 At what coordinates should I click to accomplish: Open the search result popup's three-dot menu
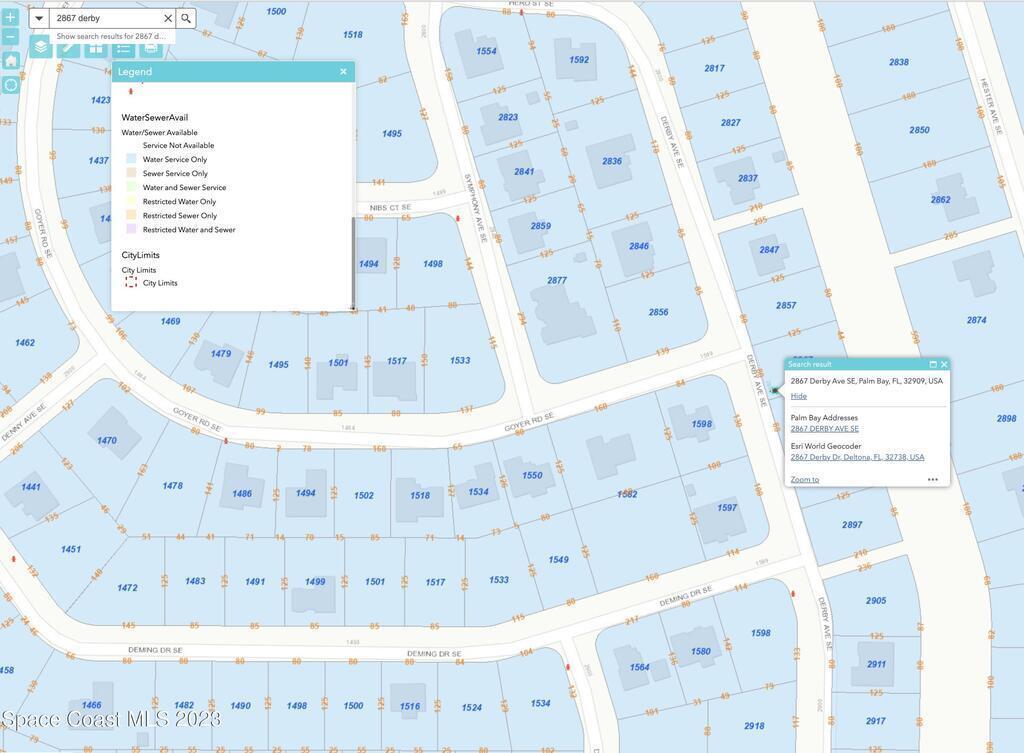pyautogui.click(x=932, y=480)
